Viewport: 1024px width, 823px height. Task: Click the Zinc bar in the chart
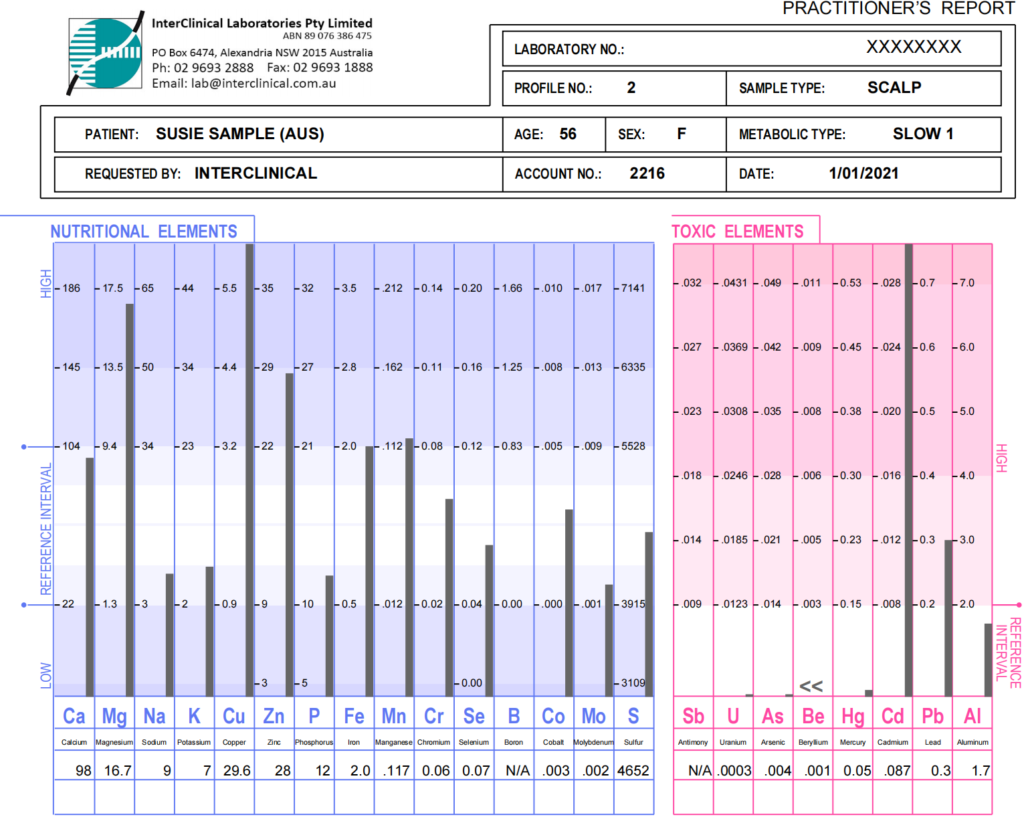coord(289,535)
